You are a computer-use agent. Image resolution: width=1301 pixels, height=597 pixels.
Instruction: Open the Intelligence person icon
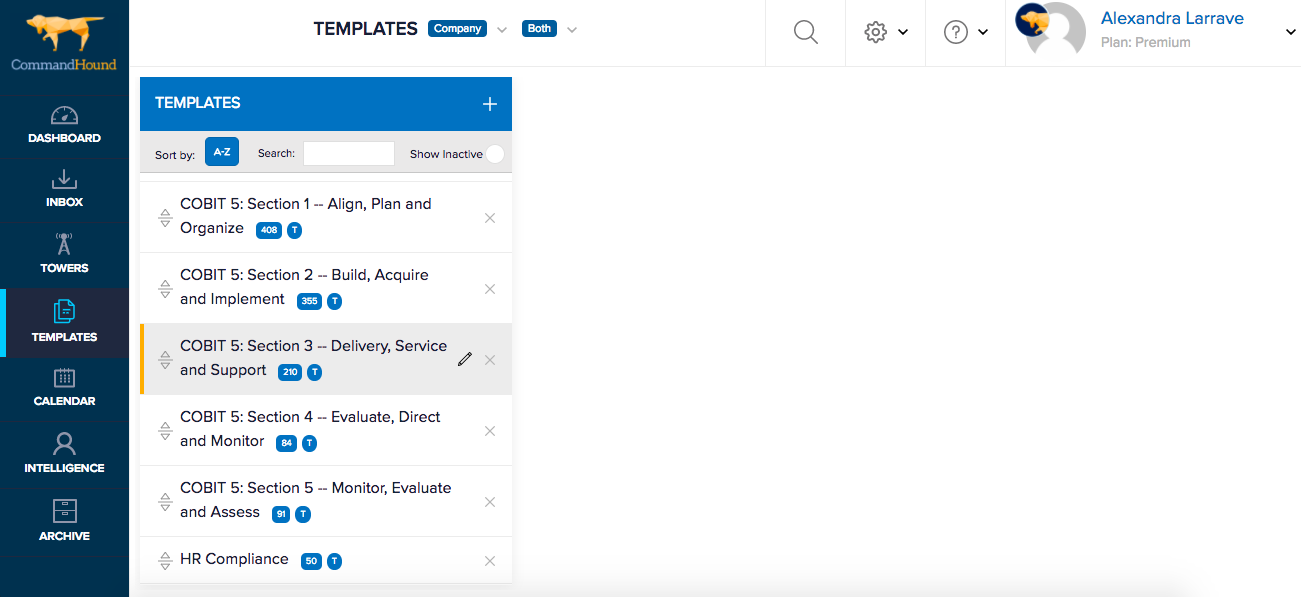tap(64, 443)
